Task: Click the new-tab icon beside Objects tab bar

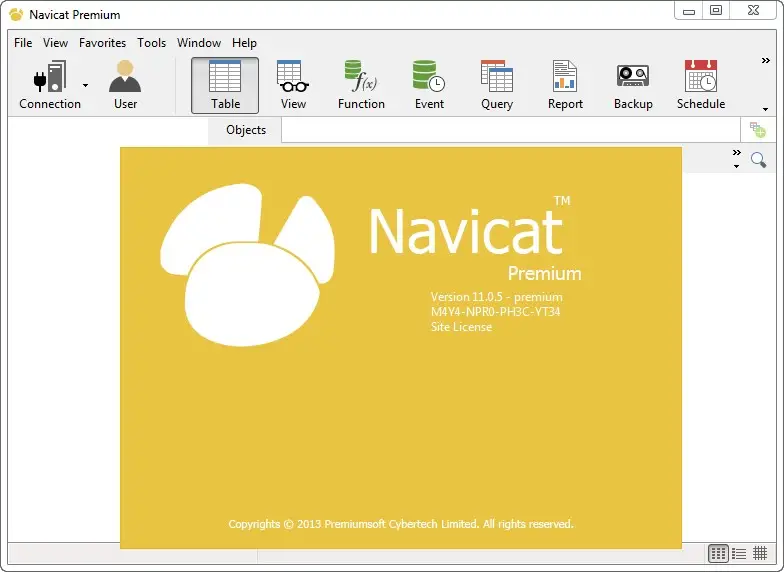Action: pos(758,130)
